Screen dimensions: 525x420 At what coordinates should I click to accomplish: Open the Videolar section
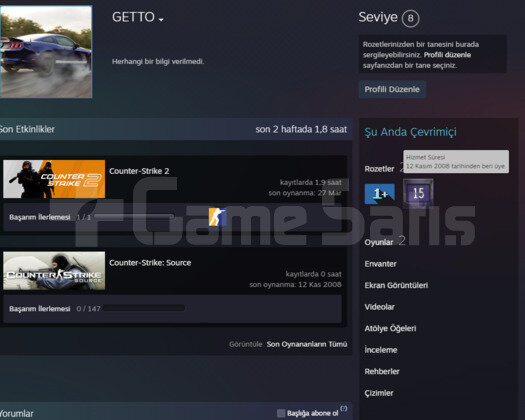click(x=379, y=307)
